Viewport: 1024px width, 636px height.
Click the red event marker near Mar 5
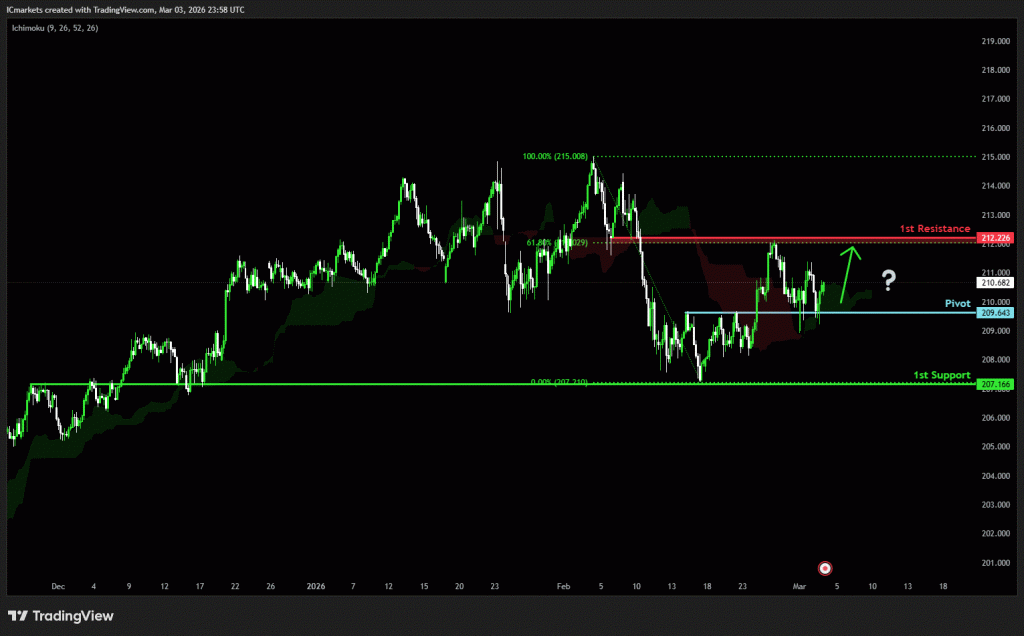pos(825,568)
